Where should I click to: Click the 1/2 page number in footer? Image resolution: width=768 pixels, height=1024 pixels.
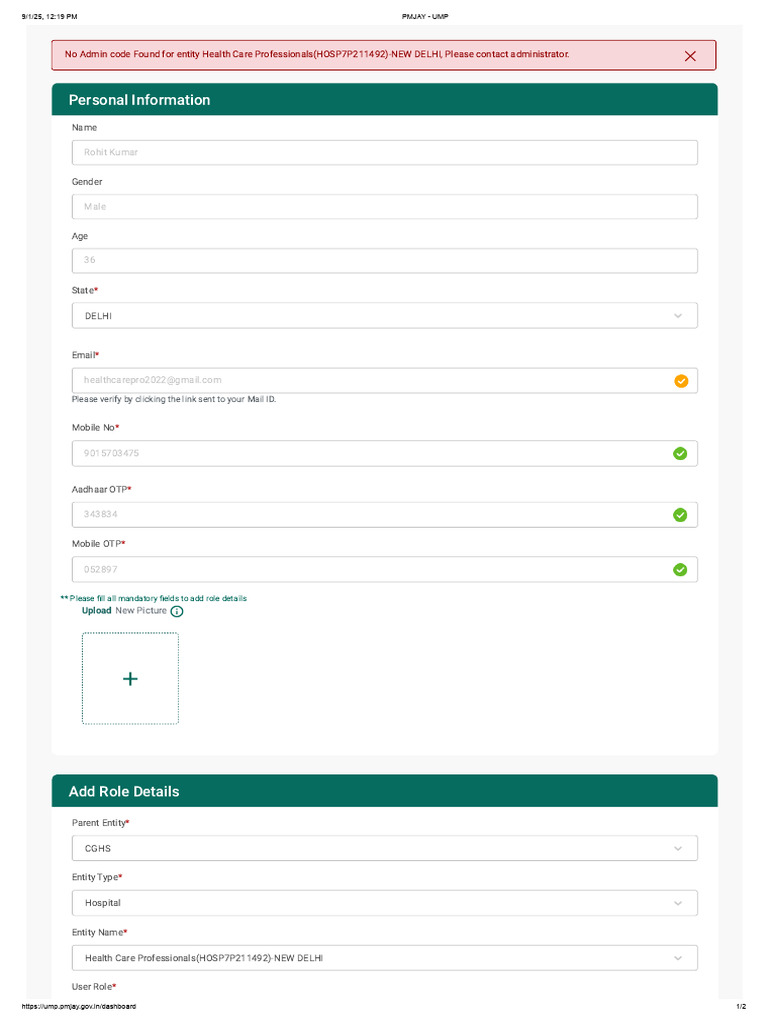[x=741, y=1006]
